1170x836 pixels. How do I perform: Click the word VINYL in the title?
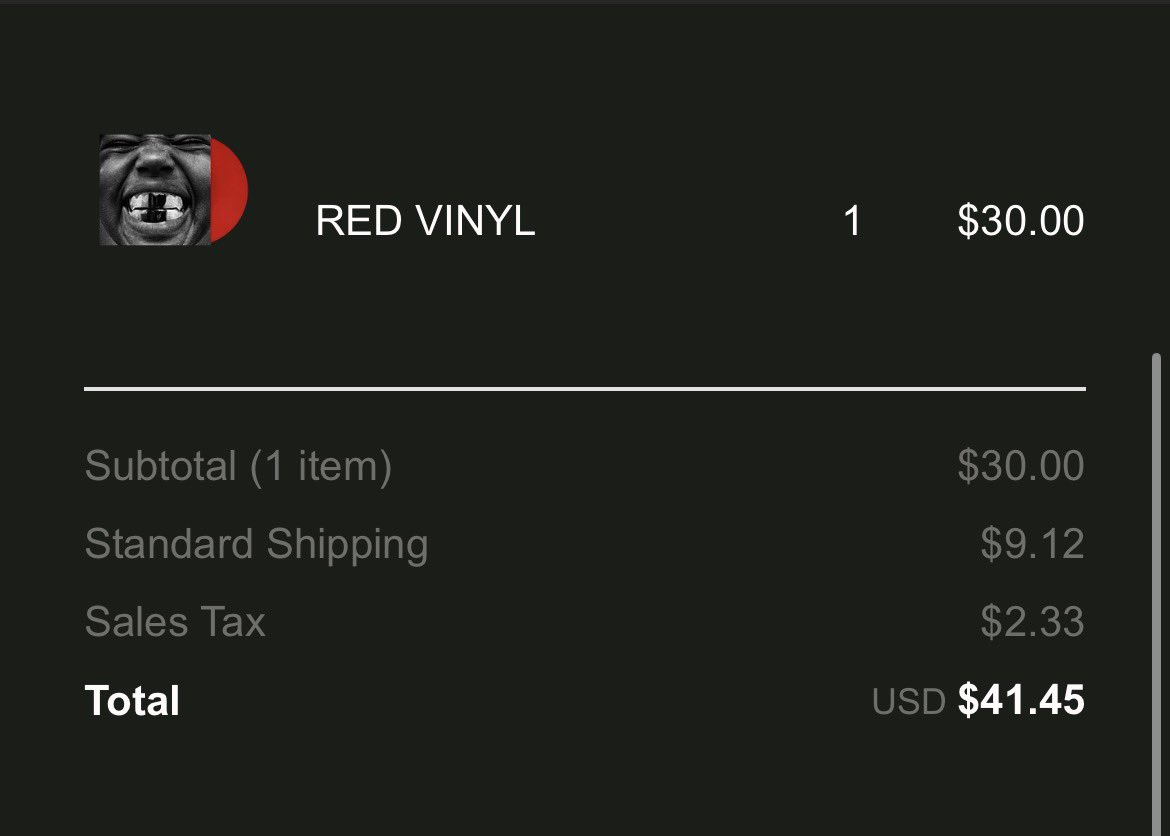click(476, 221)
